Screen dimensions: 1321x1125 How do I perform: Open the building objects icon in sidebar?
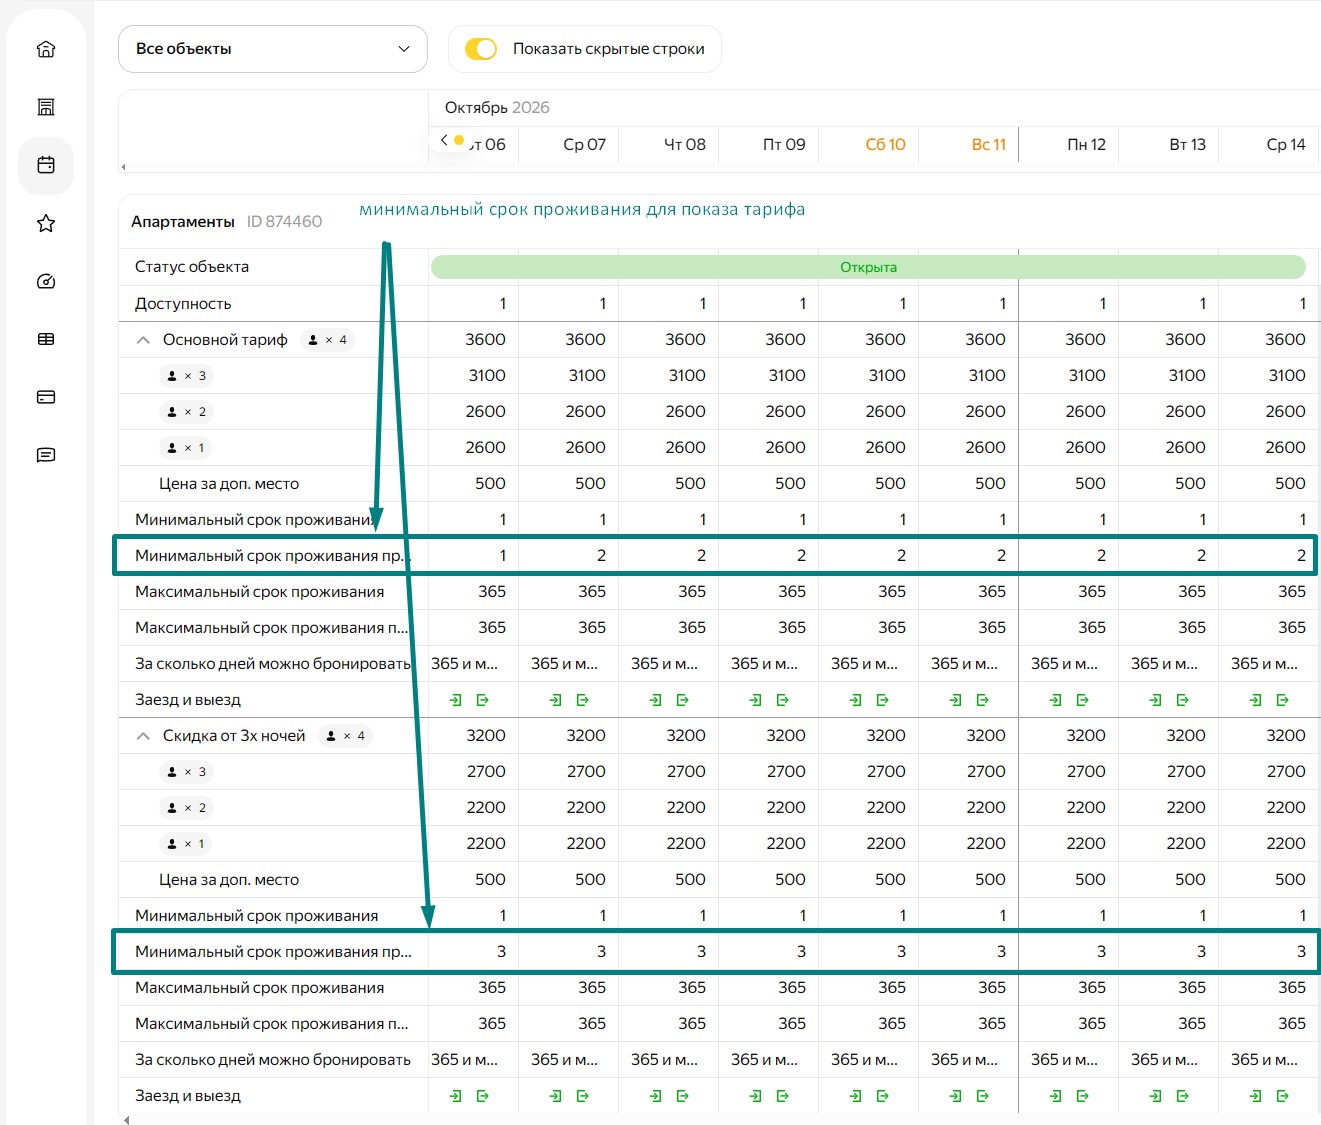click(x=46, y=107)
